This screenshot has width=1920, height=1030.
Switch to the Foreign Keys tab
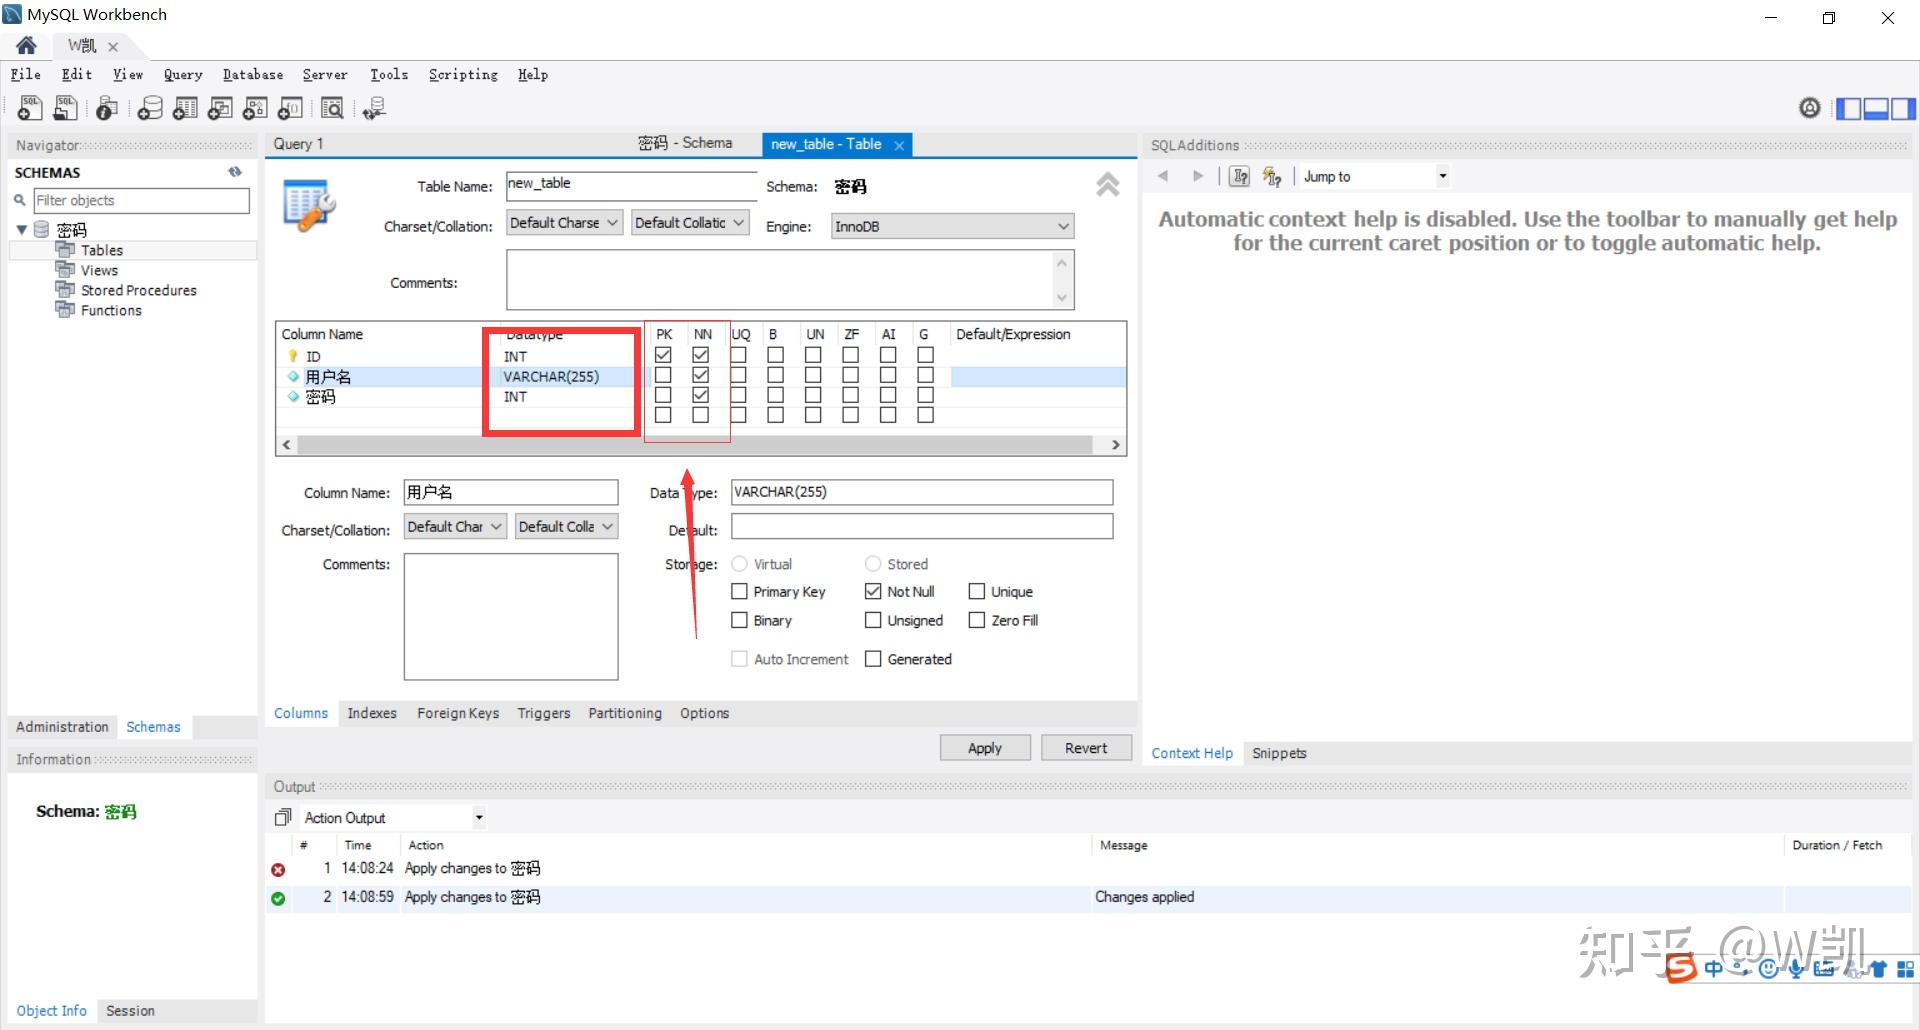pos(458,713)
